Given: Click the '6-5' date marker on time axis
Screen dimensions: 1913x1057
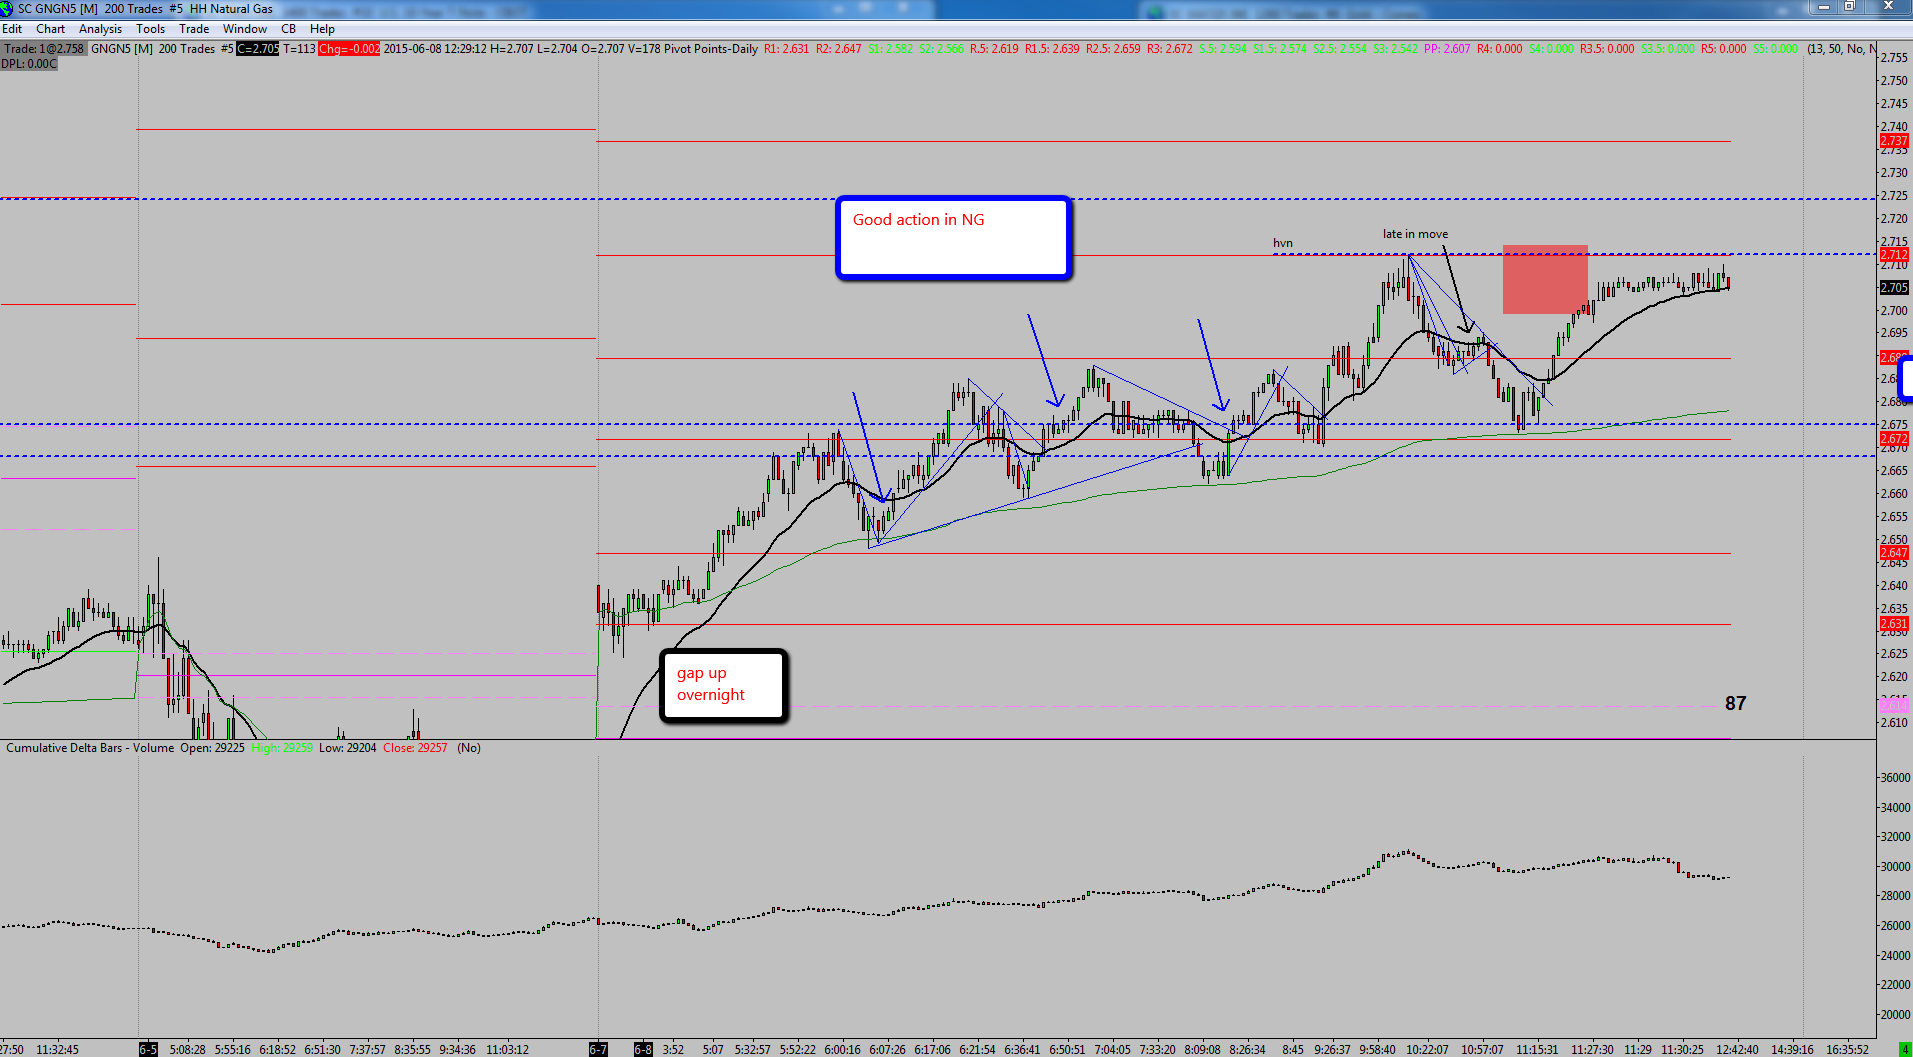Looking at the screenshot, I should click(x=148, y=1049).
